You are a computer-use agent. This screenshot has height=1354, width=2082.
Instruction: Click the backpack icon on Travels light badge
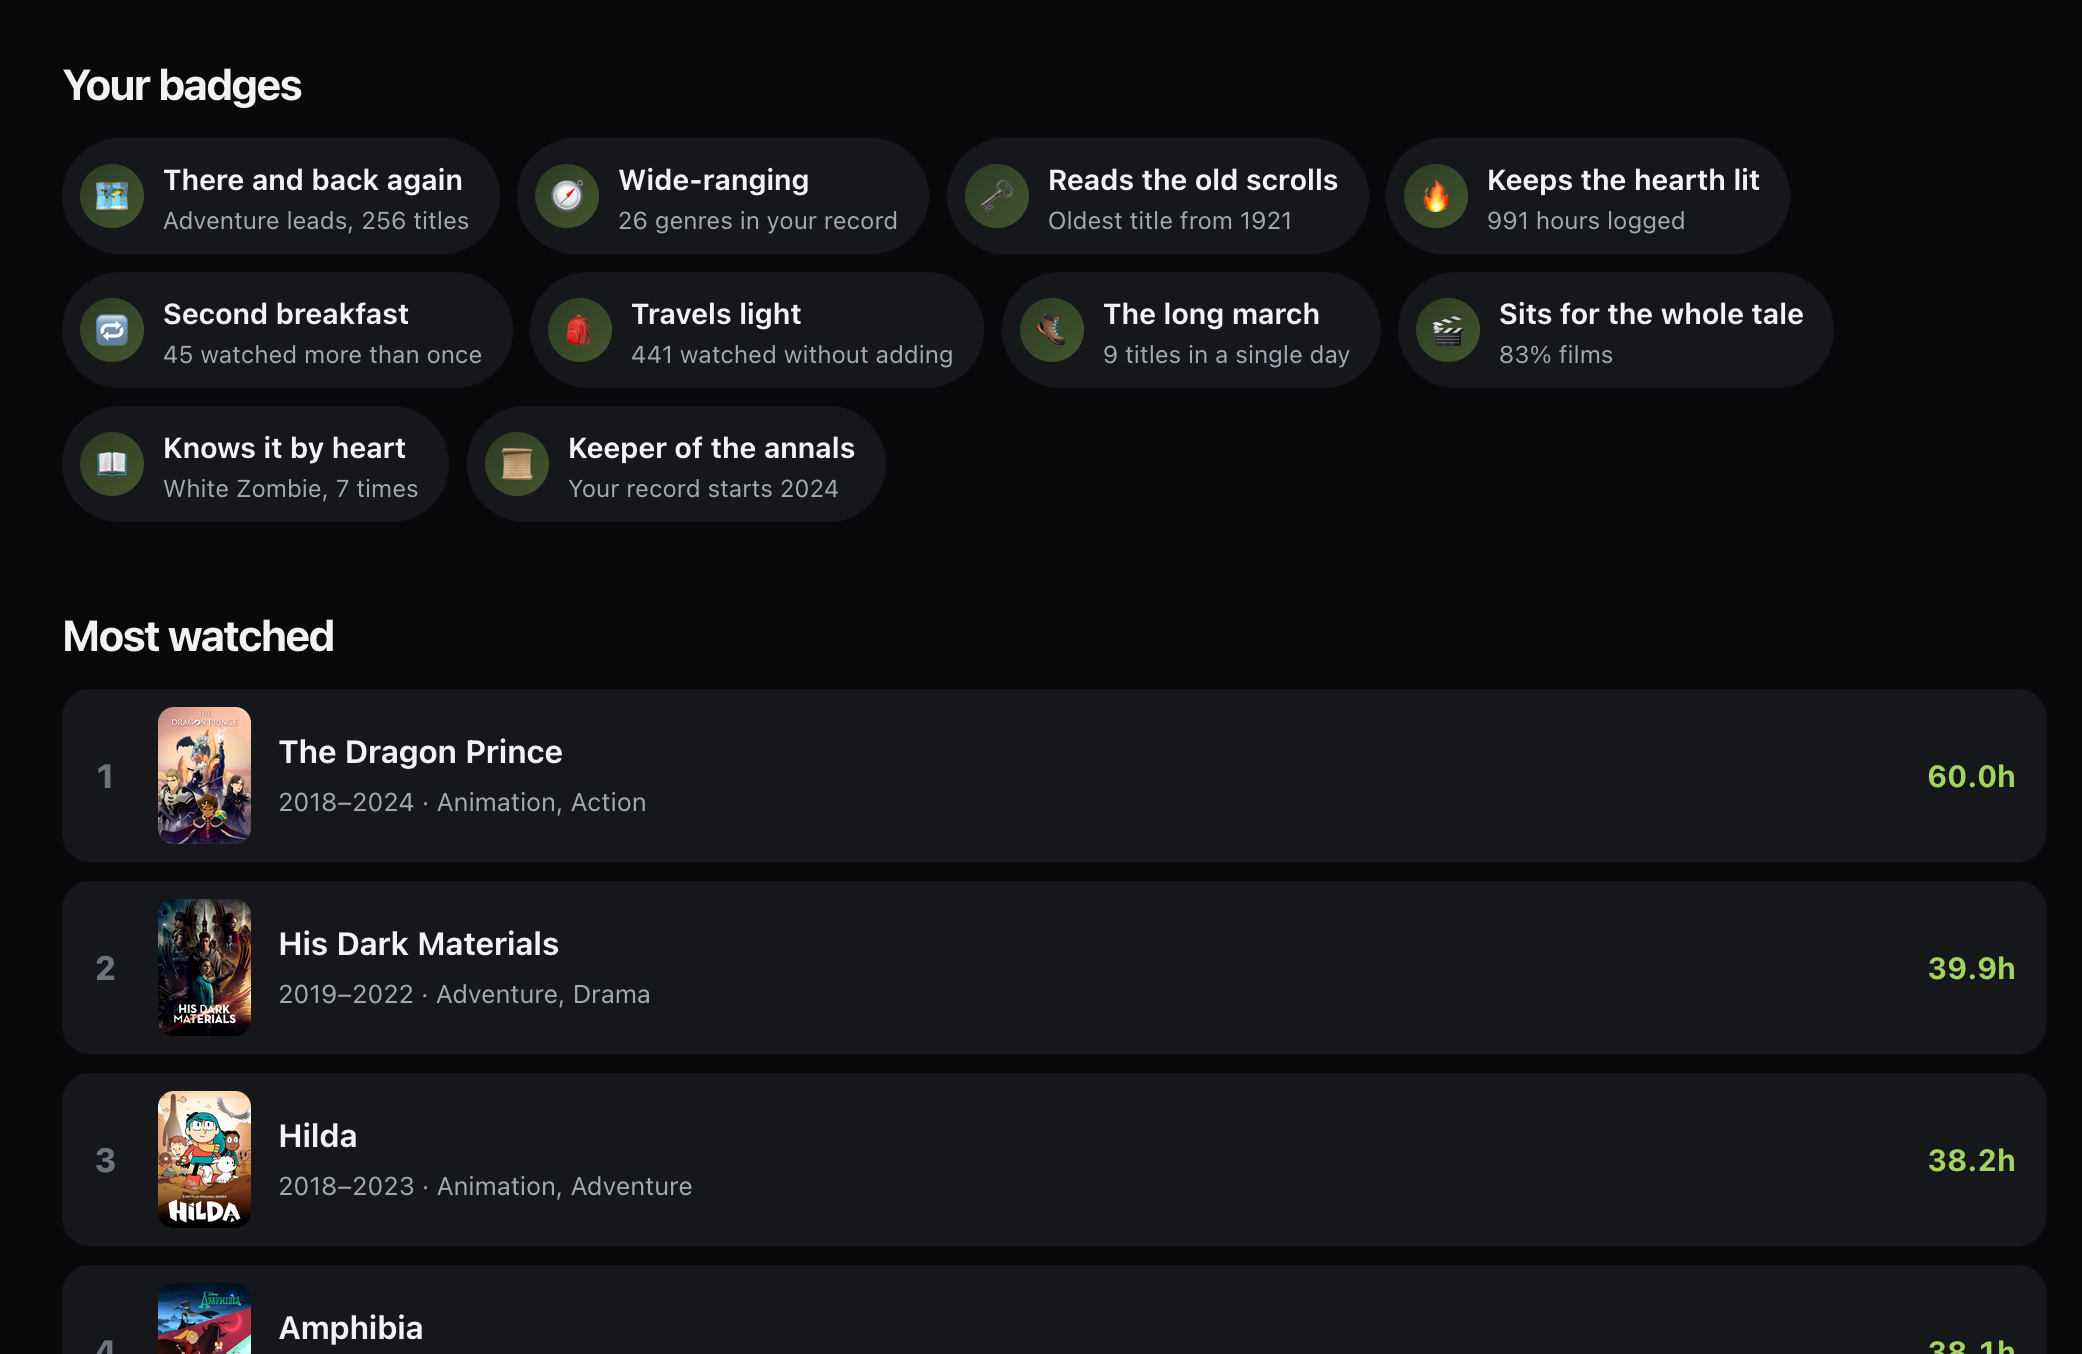click(x=580, y=330)
